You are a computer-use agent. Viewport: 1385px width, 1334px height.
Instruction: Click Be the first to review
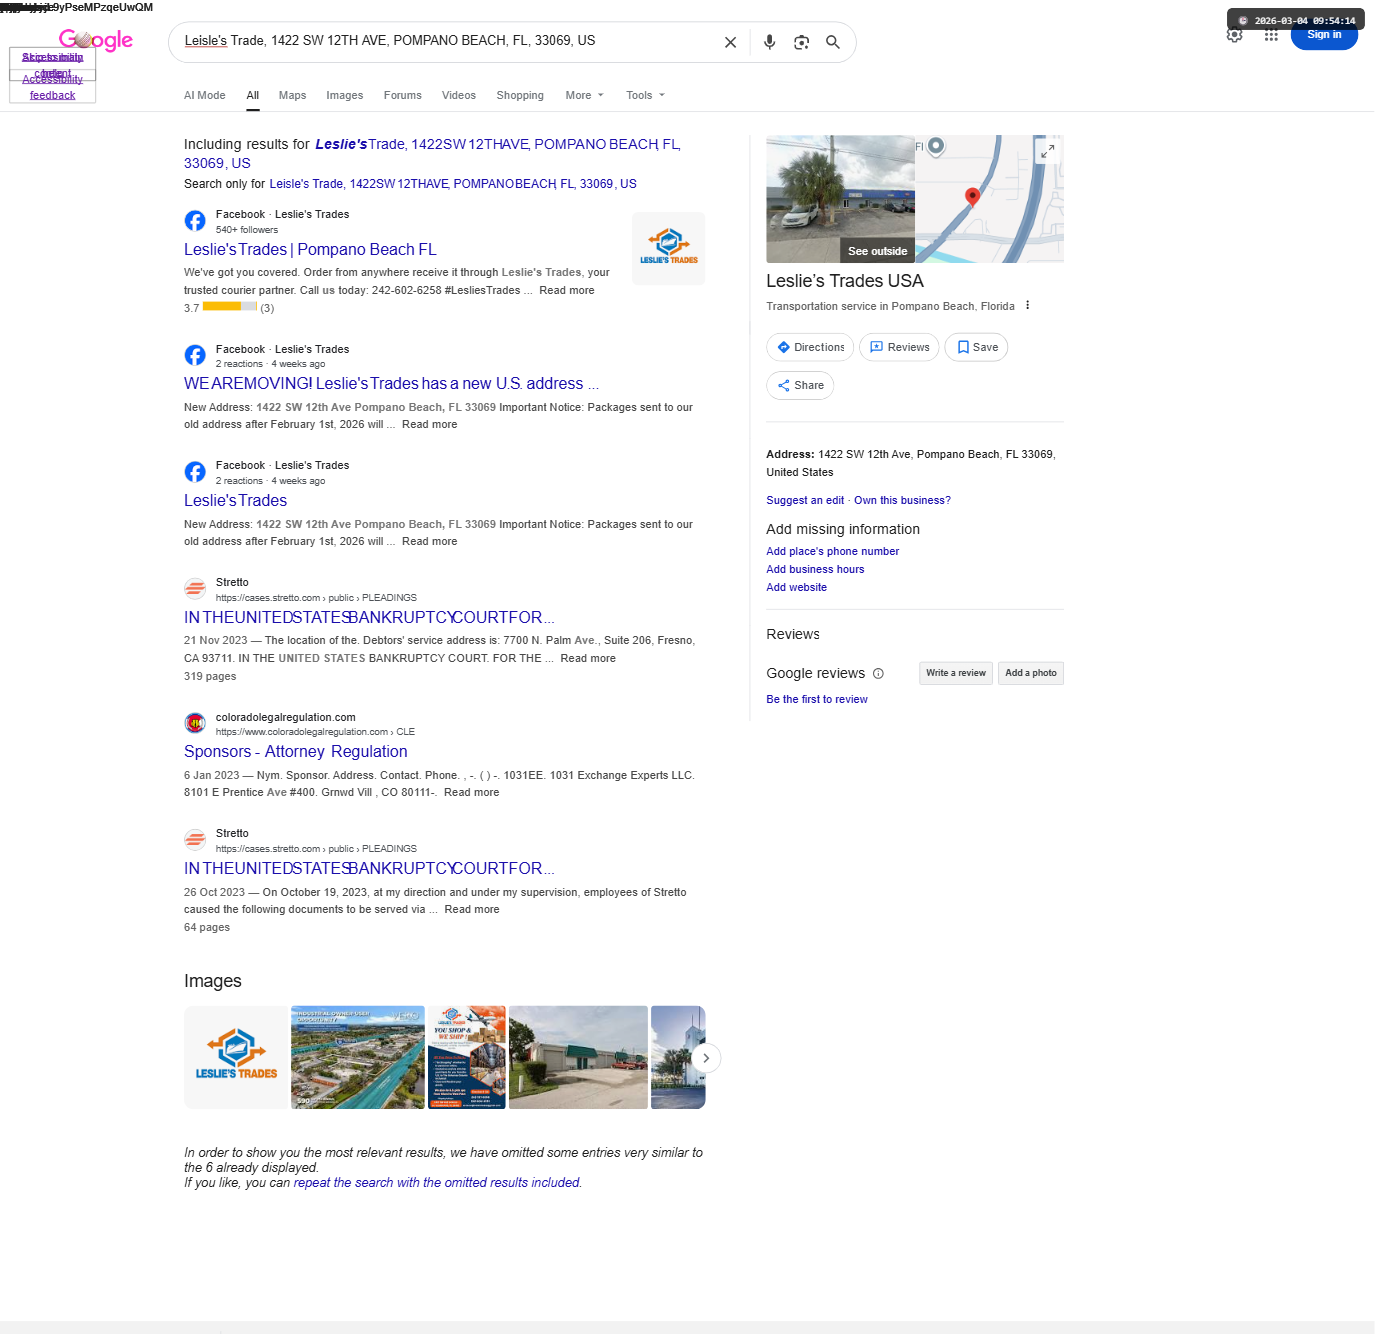tap(817, 699)
